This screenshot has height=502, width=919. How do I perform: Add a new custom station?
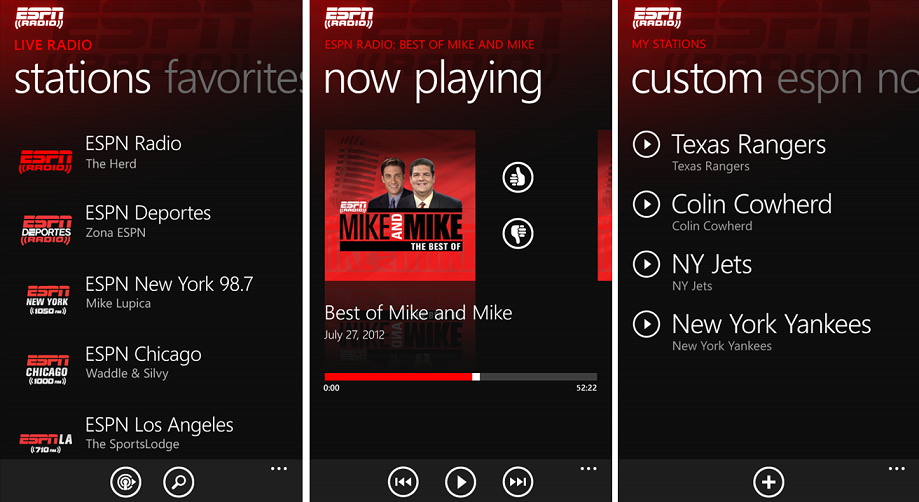(x=768, y=482)
